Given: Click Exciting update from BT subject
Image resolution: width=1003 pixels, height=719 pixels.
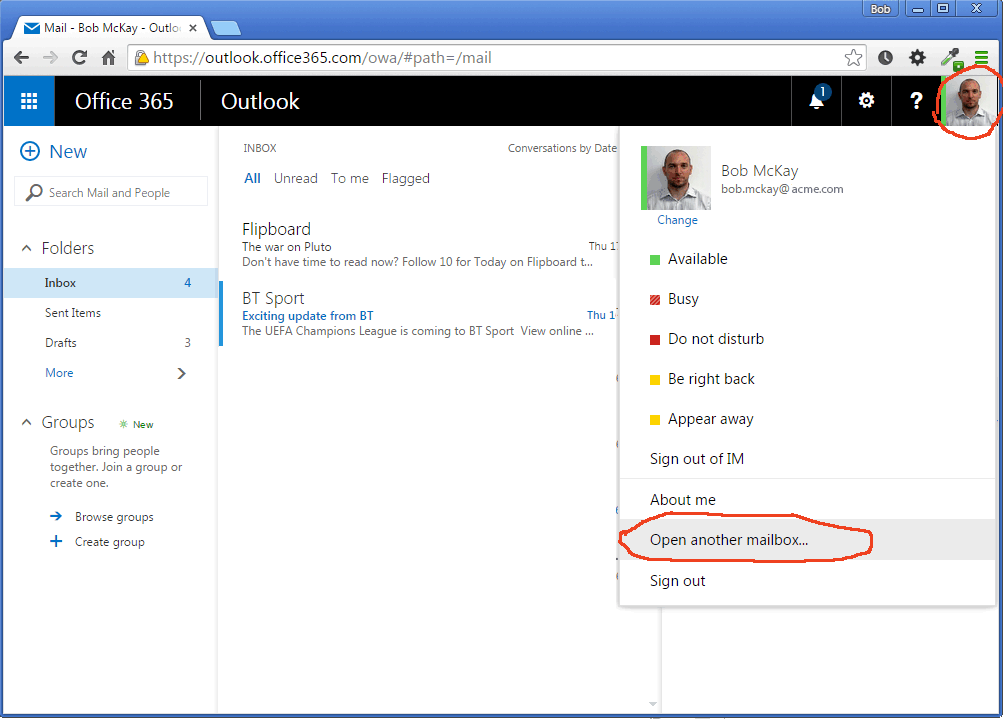Looking at the screenshot, I should pyautogui.click(x=308, y=315).
